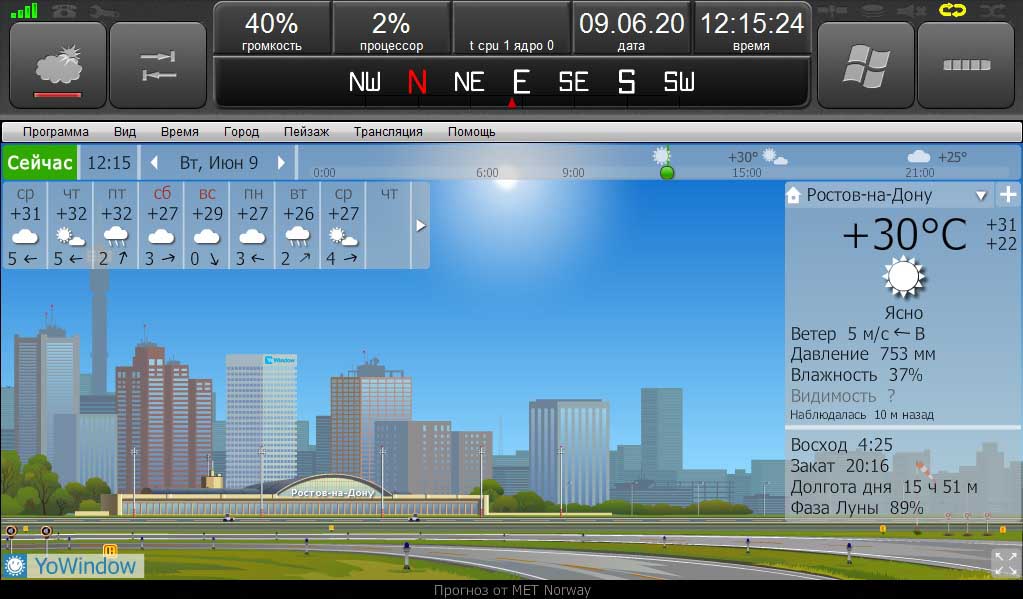
Task: Select Friday (пт) +32 forecast day
Action: click(116, 226)
